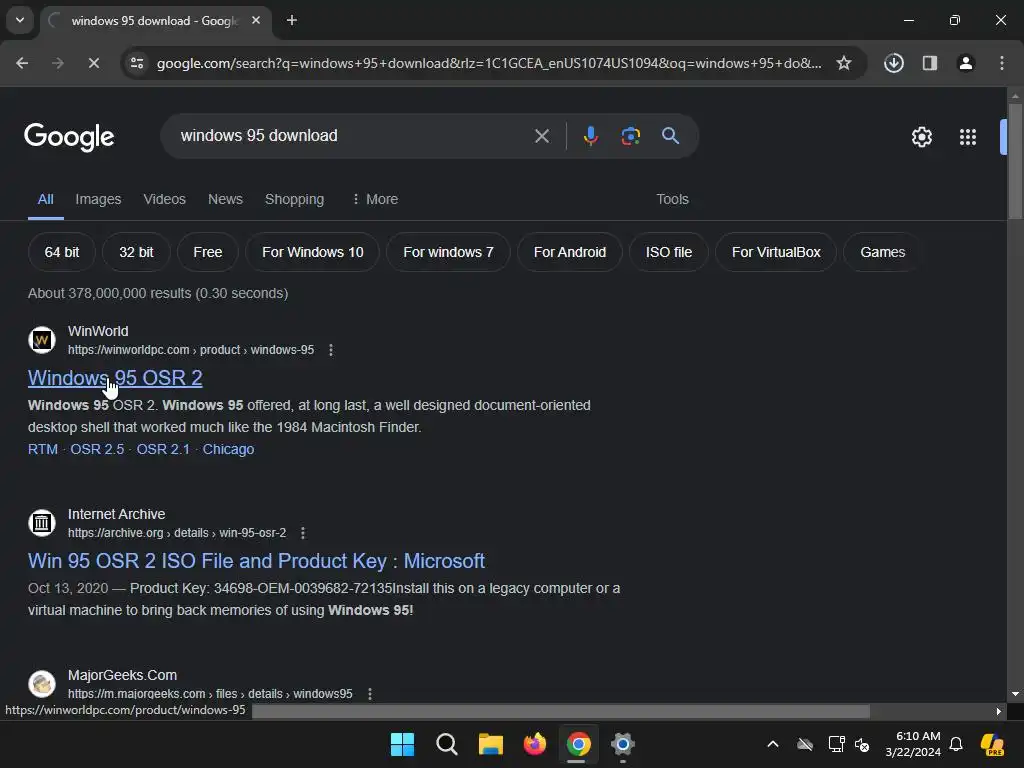
Task: Click the MajorGeeks.Com favicon
Action: [42, 684]
